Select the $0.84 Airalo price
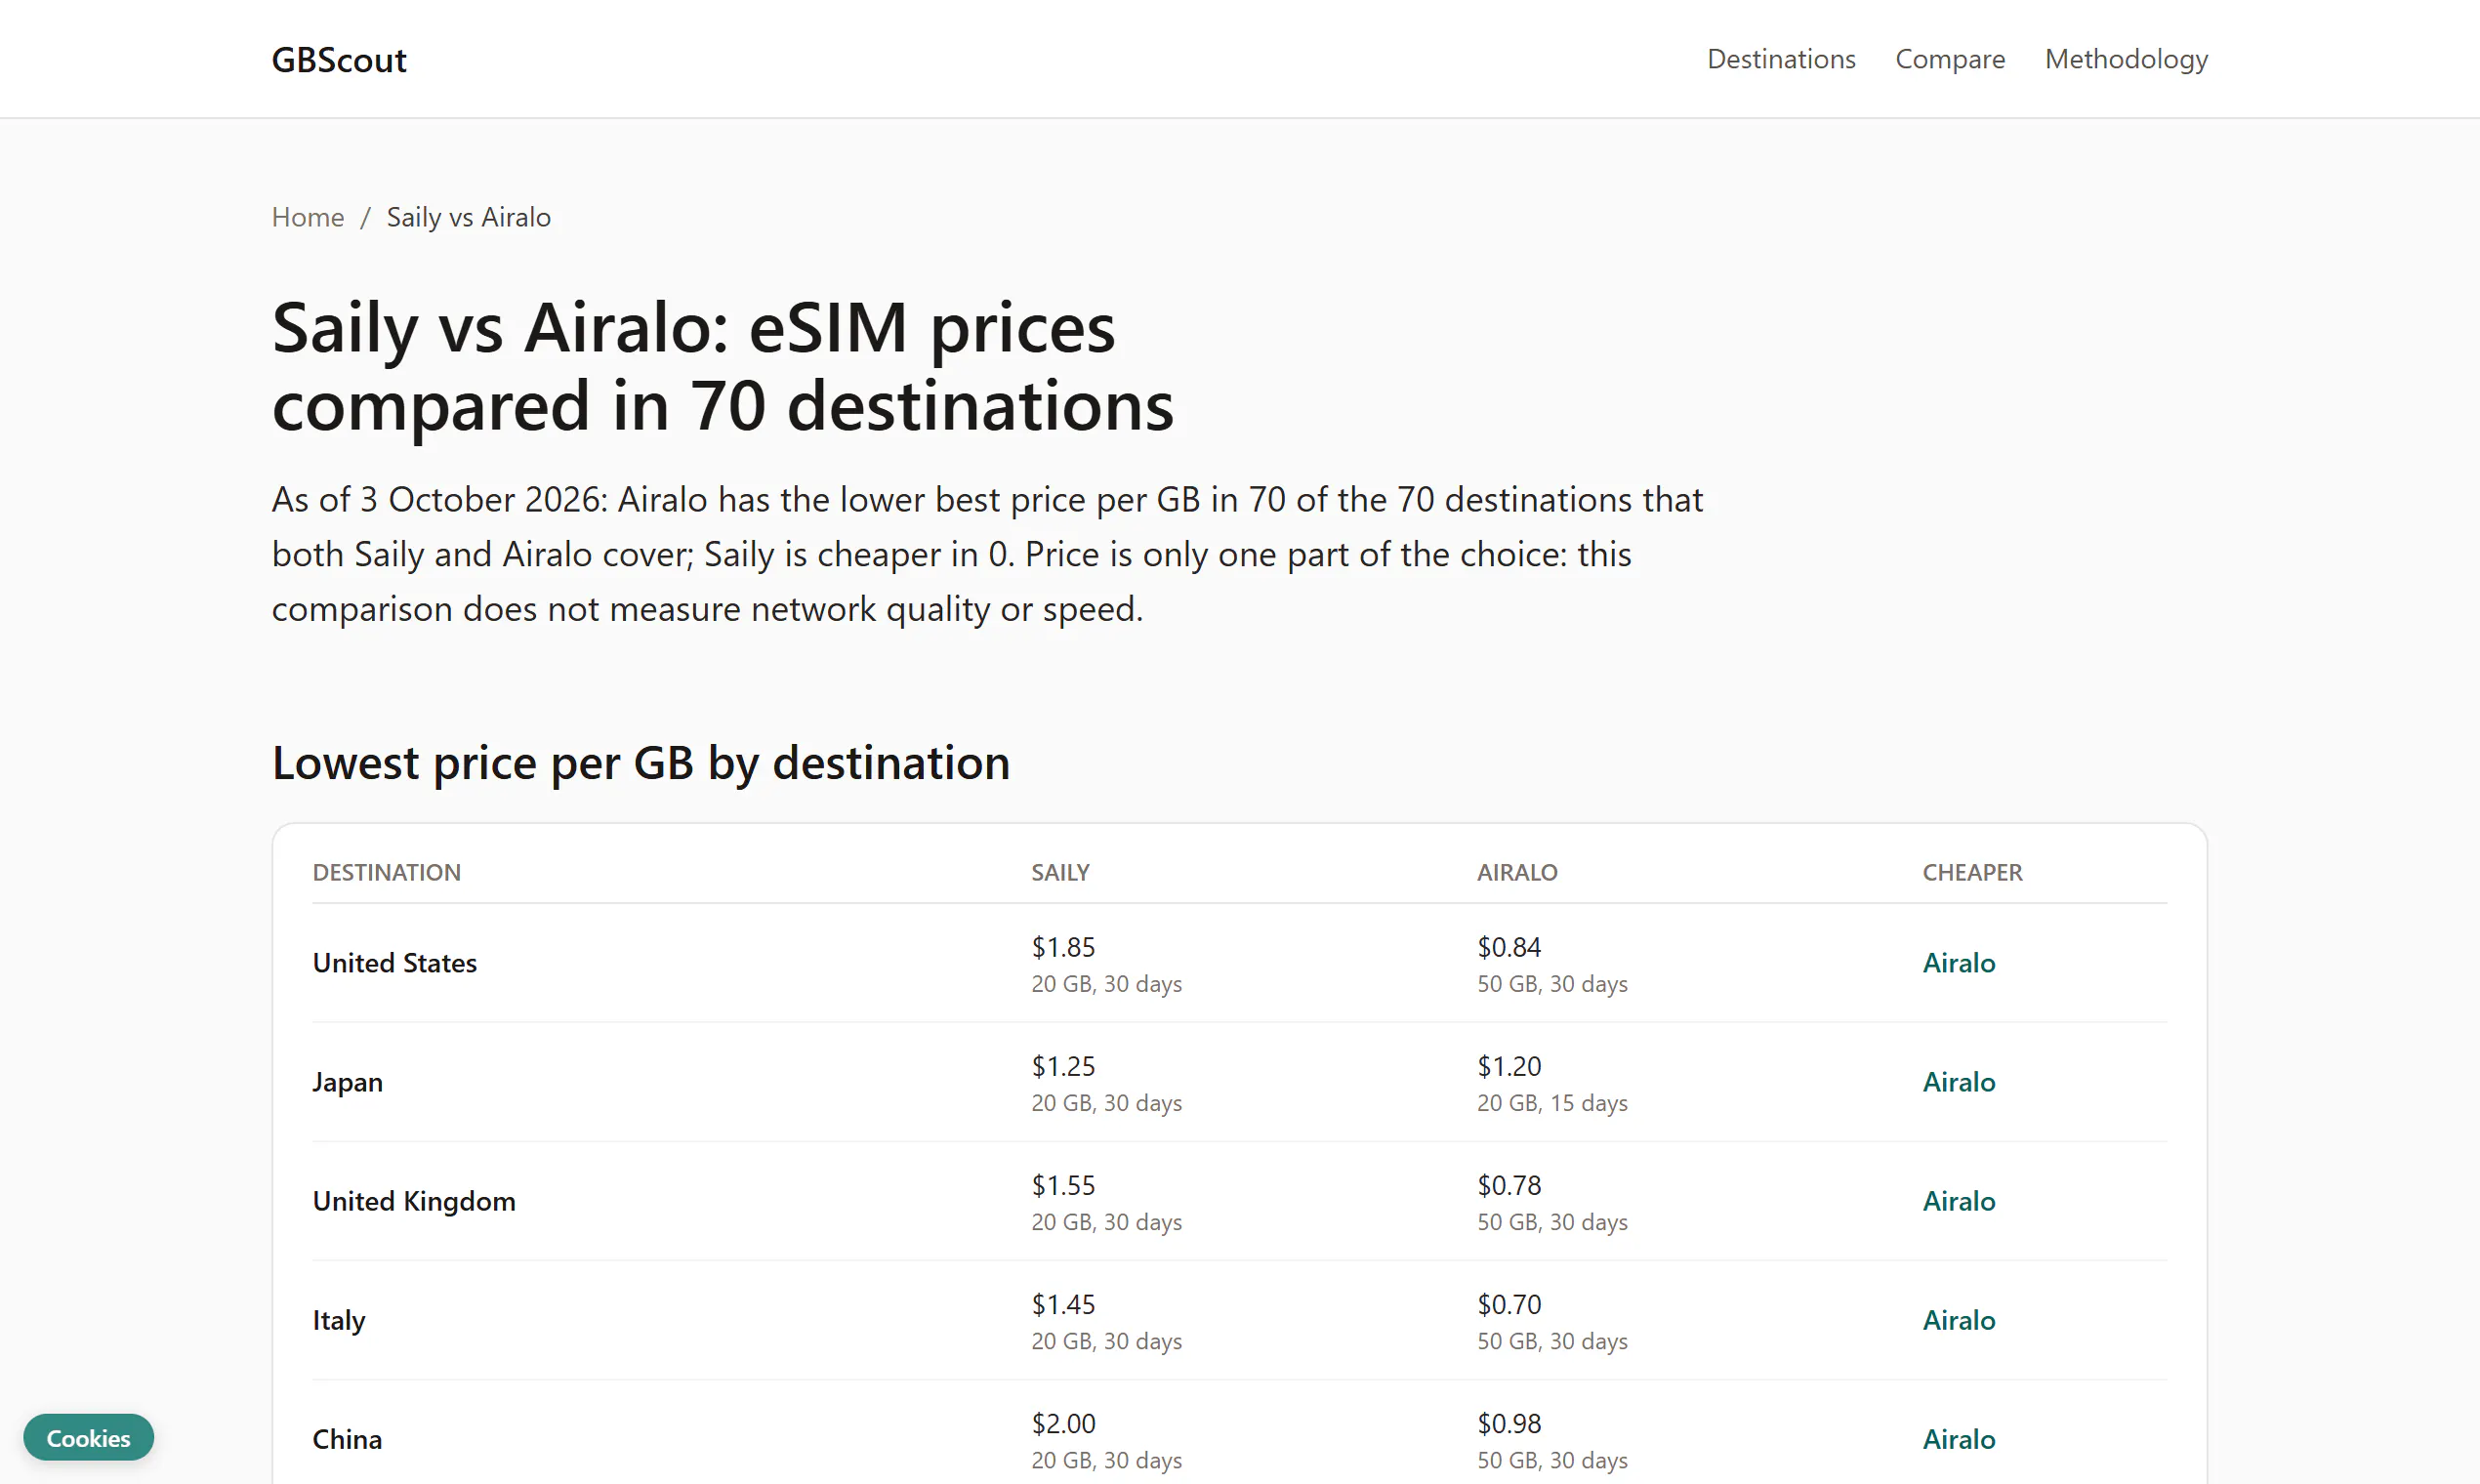 (1509, 947)
